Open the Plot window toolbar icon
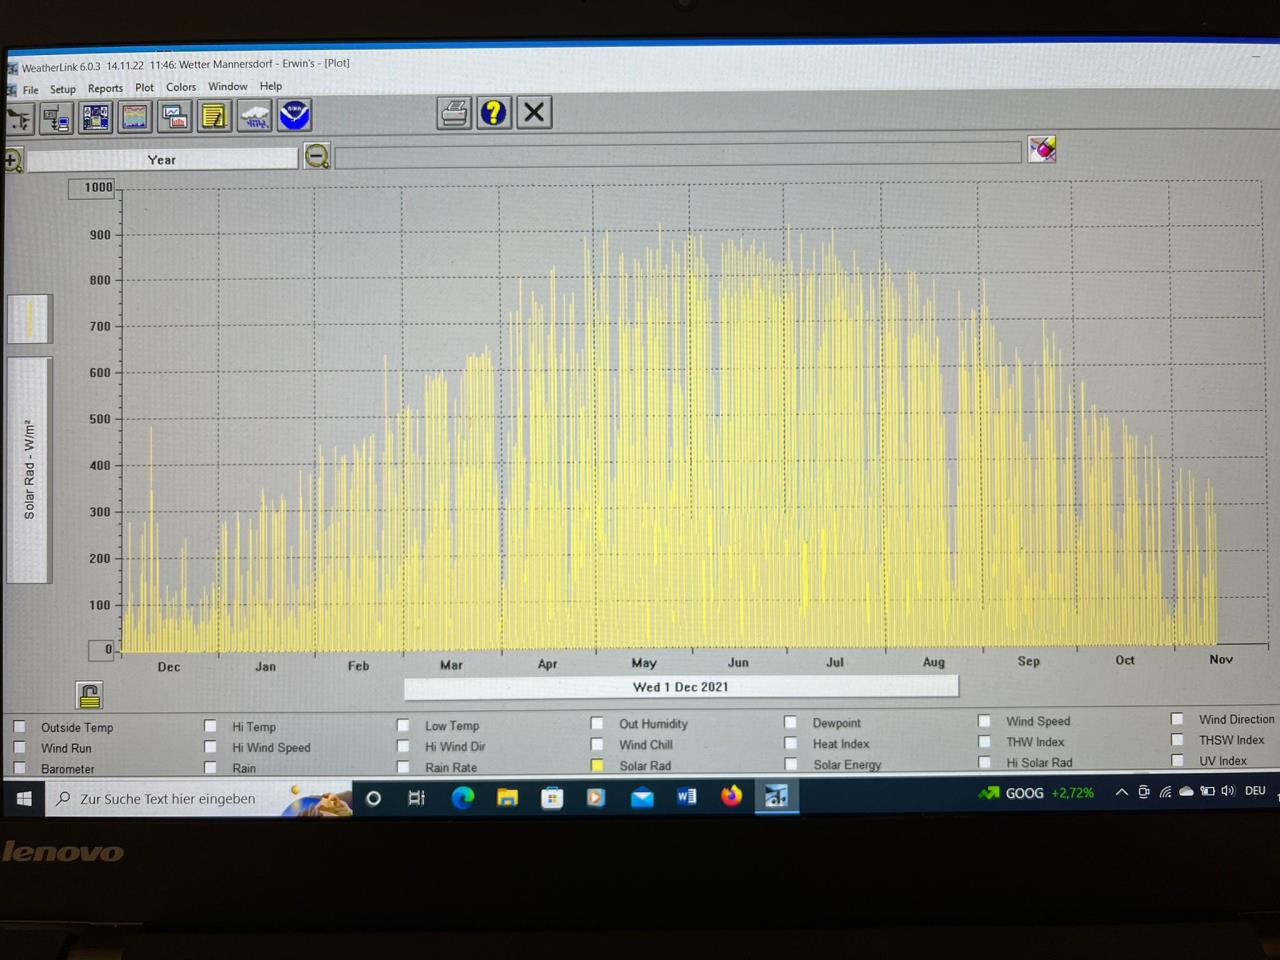The image size is (1280, 960). (175, 117)
